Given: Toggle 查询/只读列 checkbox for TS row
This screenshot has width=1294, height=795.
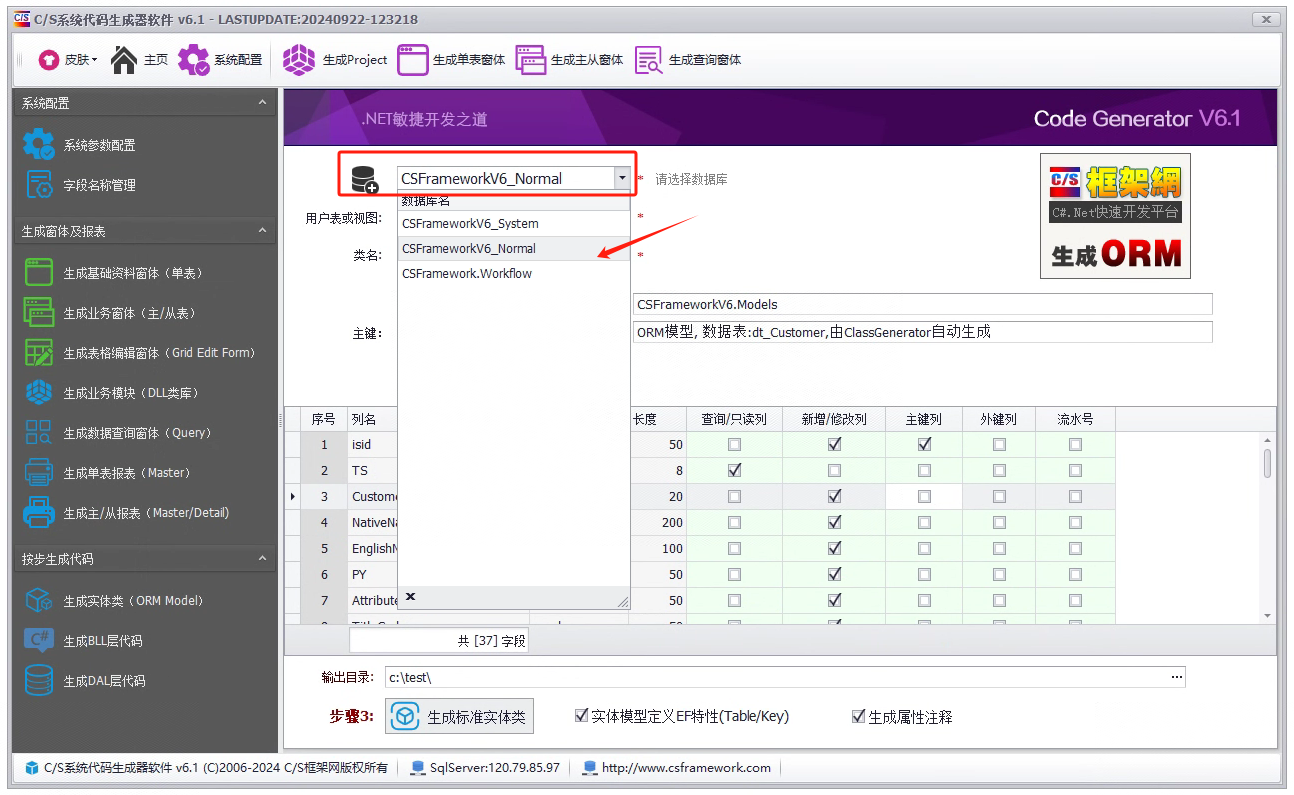Looking at the screenshot, I should click(735, 470).
